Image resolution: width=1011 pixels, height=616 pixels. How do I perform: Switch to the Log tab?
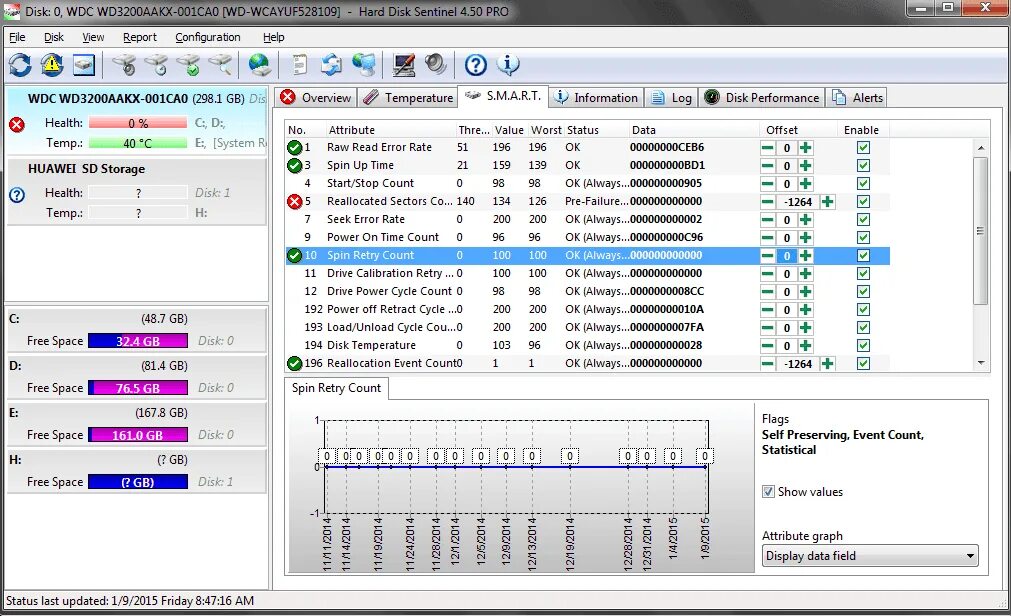coord(671,97)
